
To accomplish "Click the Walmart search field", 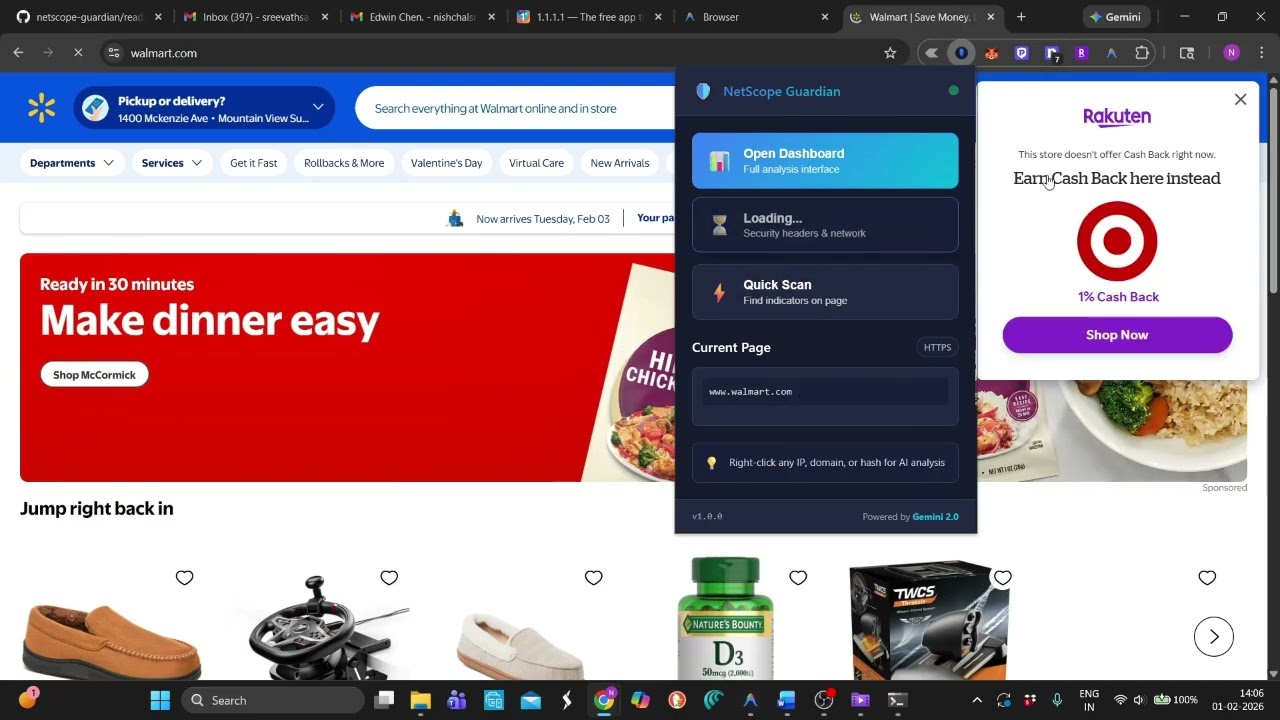I will (515, 108).
